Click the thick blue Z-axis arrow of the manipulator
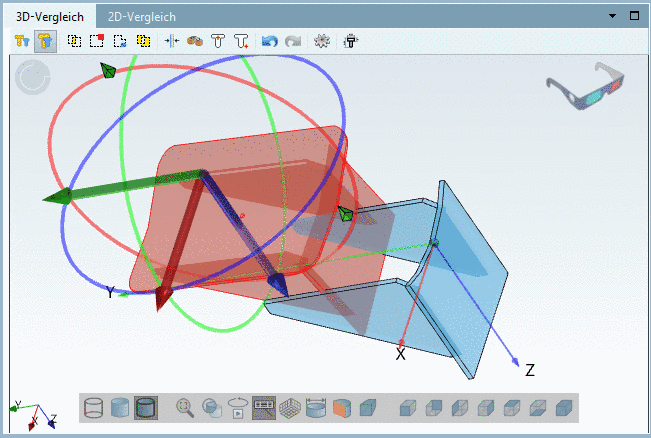The width and height of the screenshot is (651, 438). coord(245,232)
